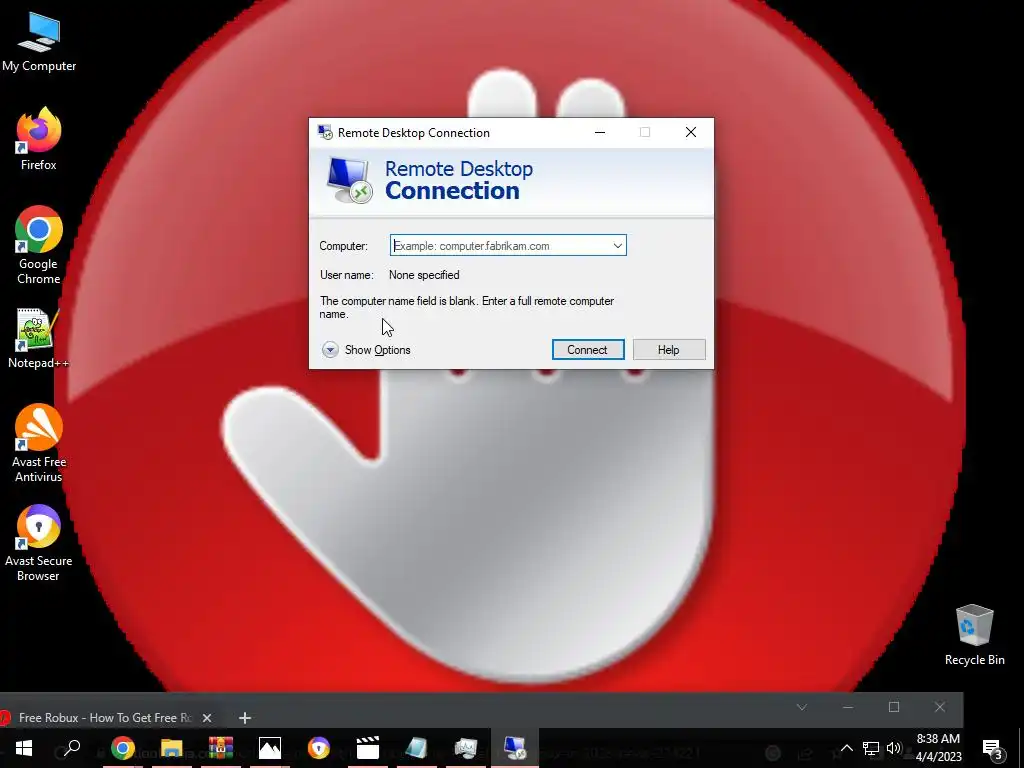The height and width of the screenshot is (768, 1024).
Task: Open the Photos app in taskbar
Action: pos(270,748)
